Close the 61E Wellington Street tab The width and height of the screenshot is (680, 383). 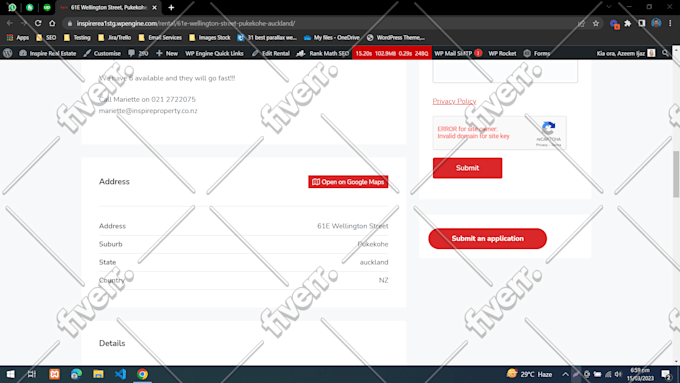[x=154, y=7]
